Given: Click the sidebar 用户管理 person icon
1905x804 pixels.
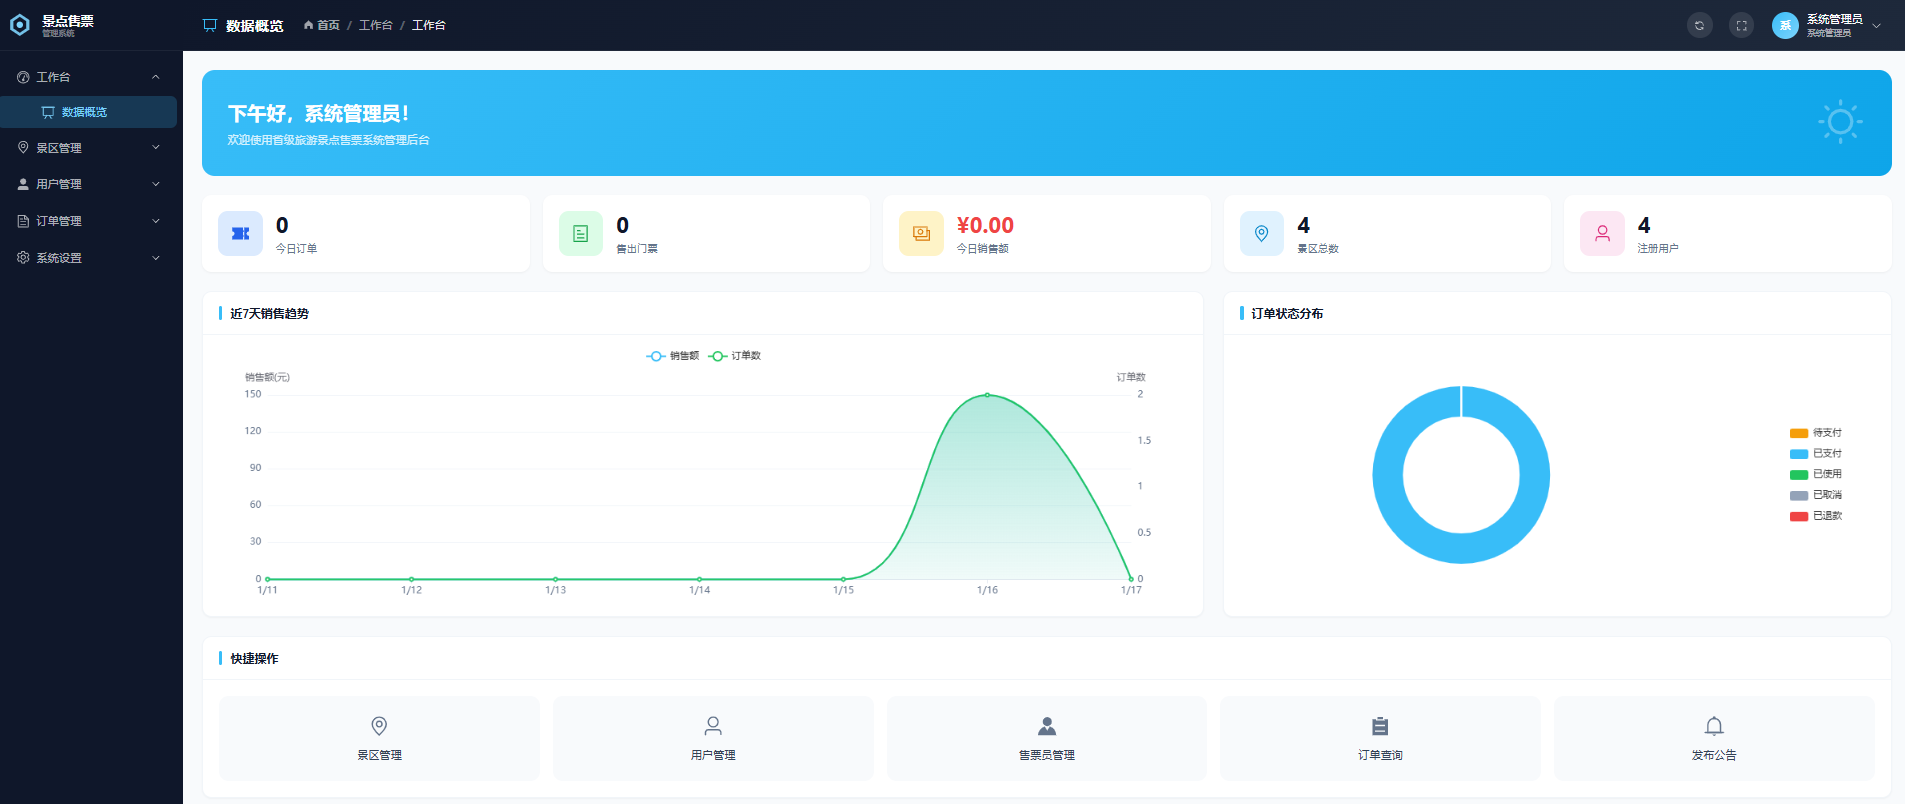Looking at the screenshot, I should click(x=23, y=184).
